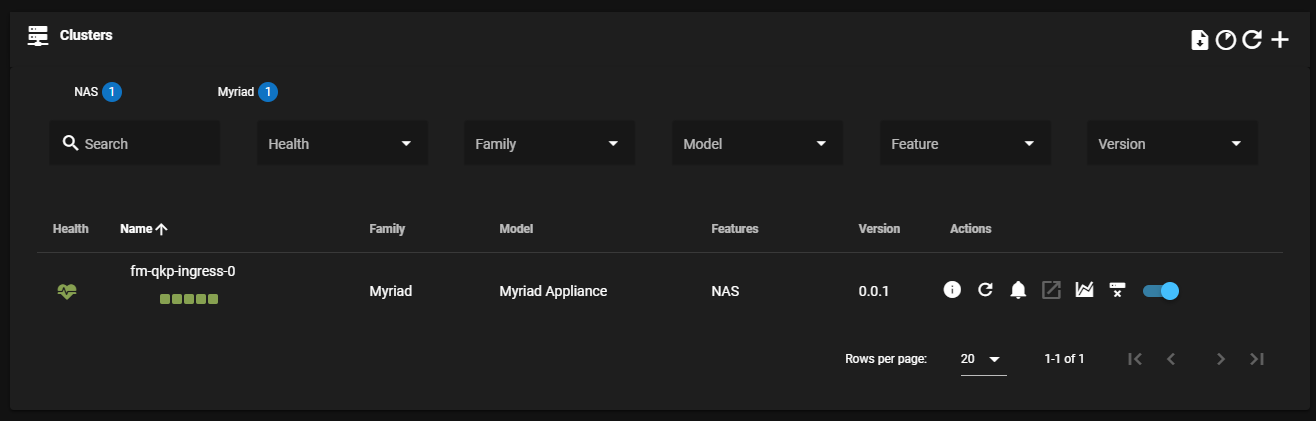Viewport: 1316px width, 421px height.
Task: View info for fm-qkp-ingress-0
Action: [x=952, y=290]
